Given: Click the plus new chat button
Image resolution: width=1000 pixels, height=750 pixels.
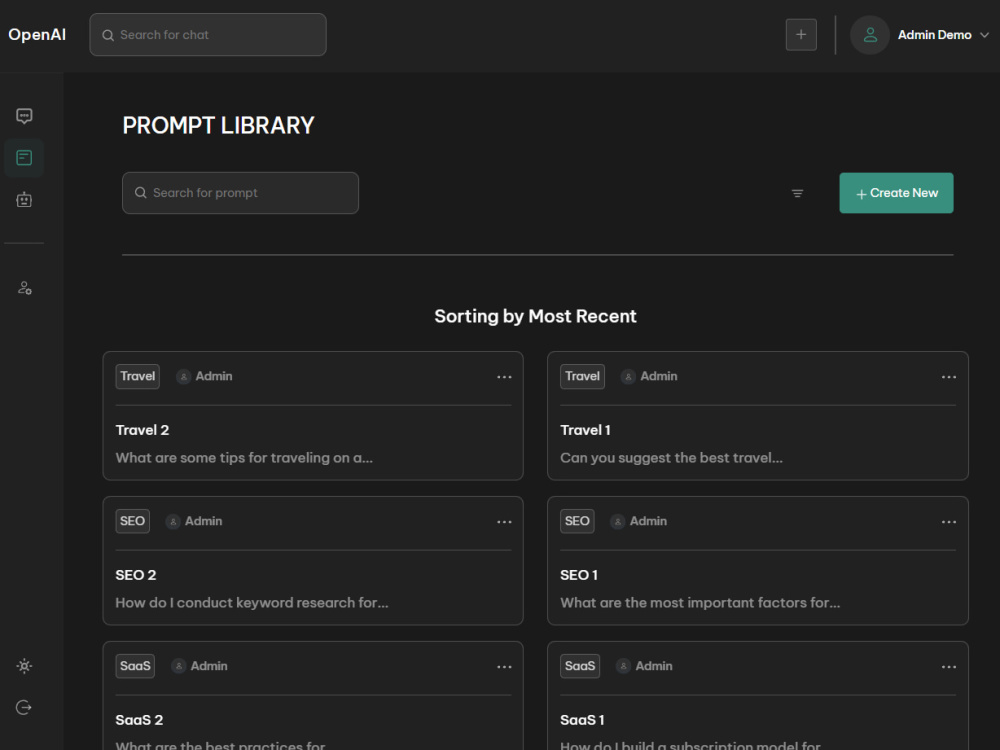Looking at the screenshot, I should click(801, 34).
